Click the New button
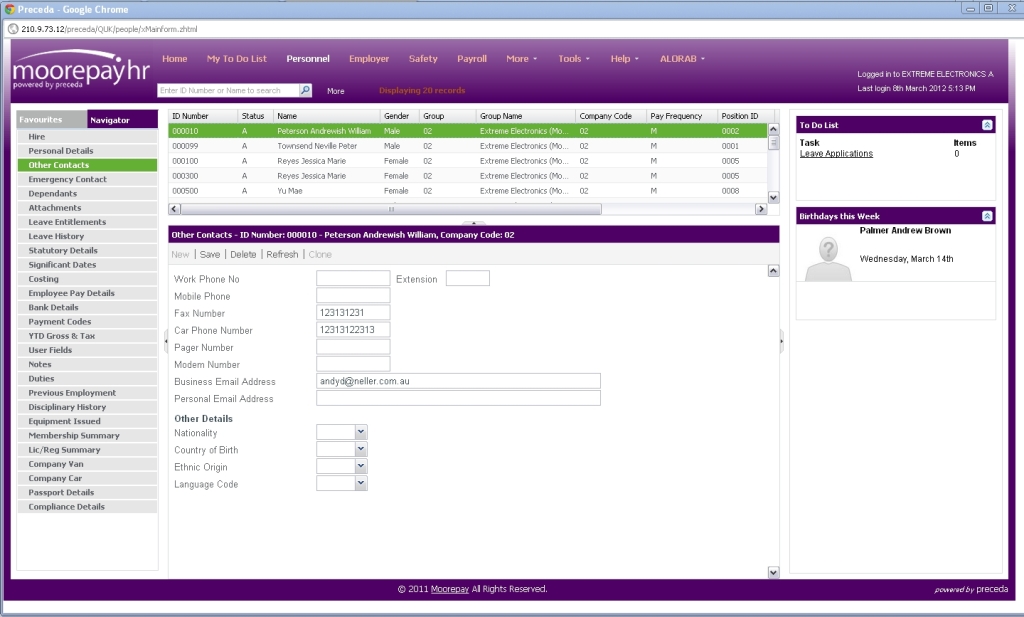Image resolution: width=1024 pixels, height=617 pixels. [x=180, y=255]
